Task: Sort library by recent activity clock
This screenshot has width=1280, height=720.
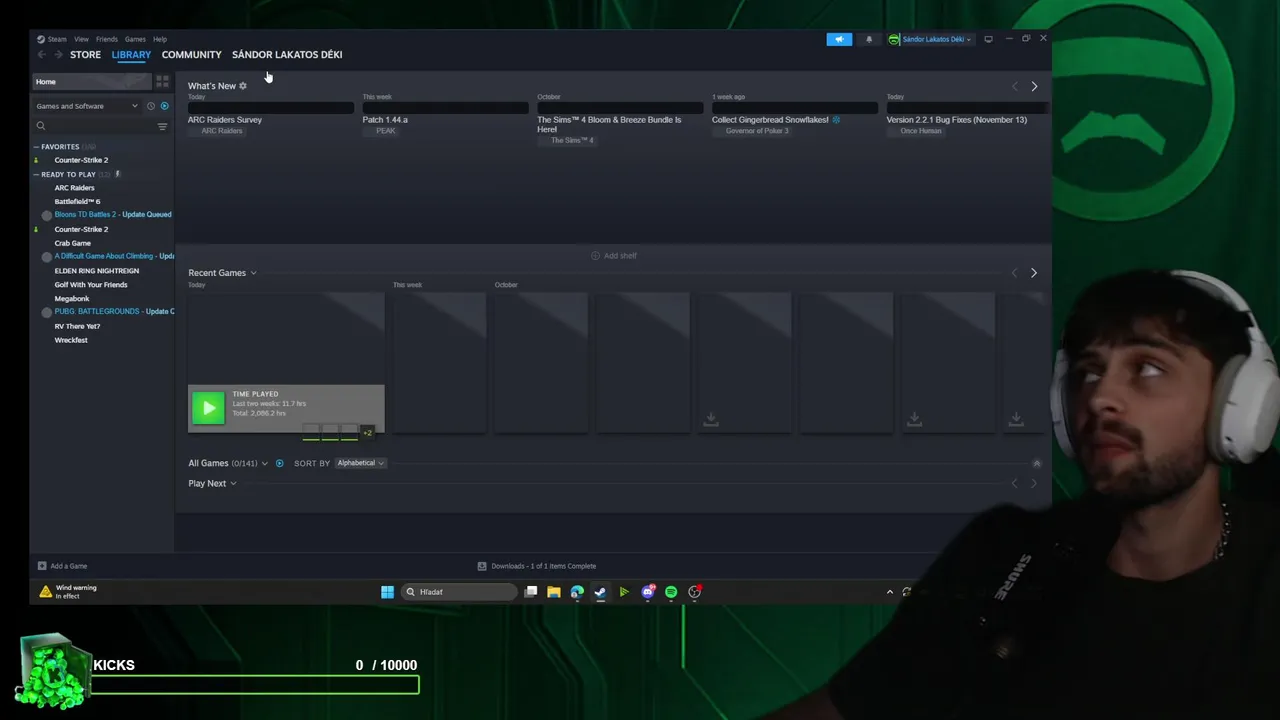Action: (x=151, y=106)
